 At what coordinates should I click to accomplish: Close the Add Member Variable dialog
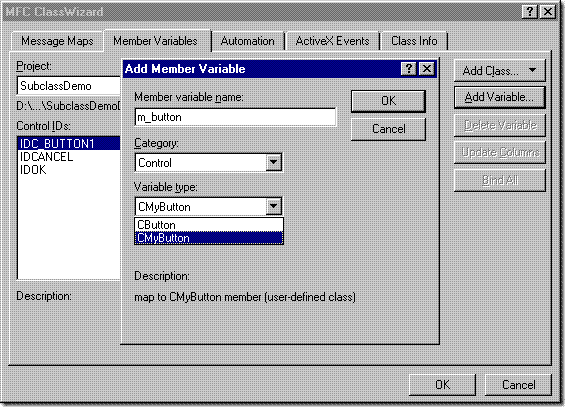point(427,68)
